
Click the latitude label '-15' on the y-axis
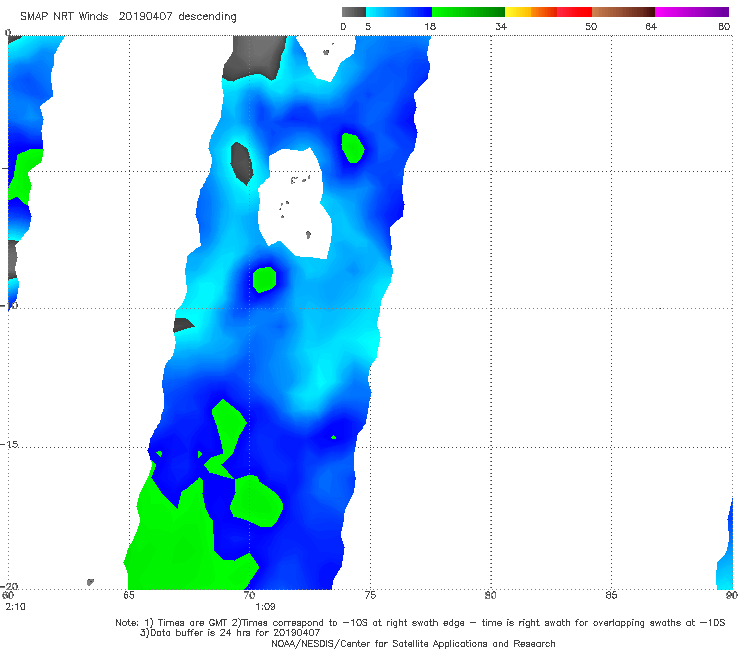coord(10,445)
